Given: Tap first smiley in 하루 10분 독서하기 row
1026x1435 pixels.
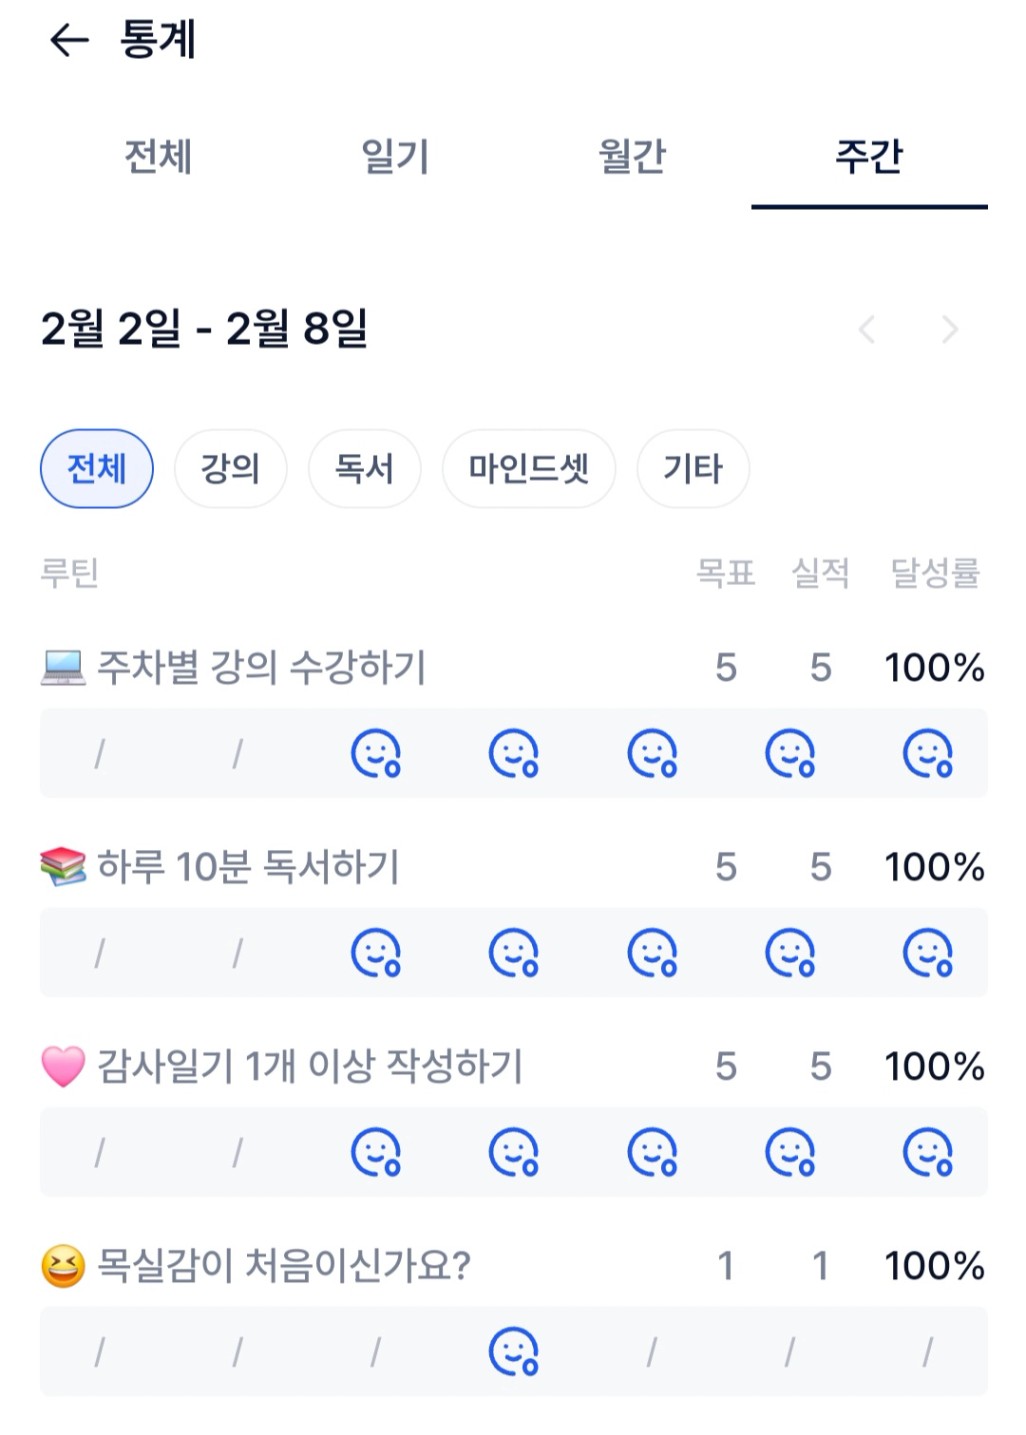Looking at the screenshot, I should 376,952.
